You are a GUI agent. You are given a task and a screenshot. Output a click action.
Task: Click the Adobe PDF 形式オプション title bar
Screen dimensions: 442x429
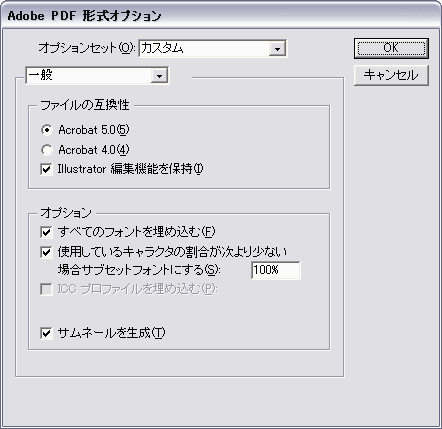pyautogui.click(x=221, y=16)
